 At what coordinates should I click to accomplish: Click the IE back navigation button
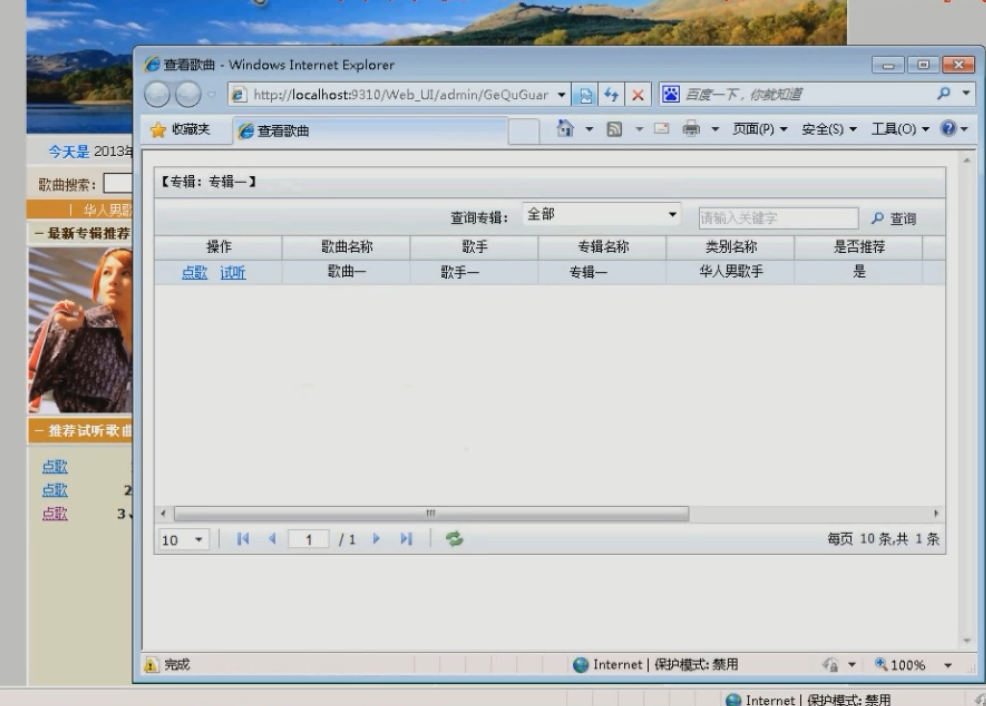coord(157,95)
